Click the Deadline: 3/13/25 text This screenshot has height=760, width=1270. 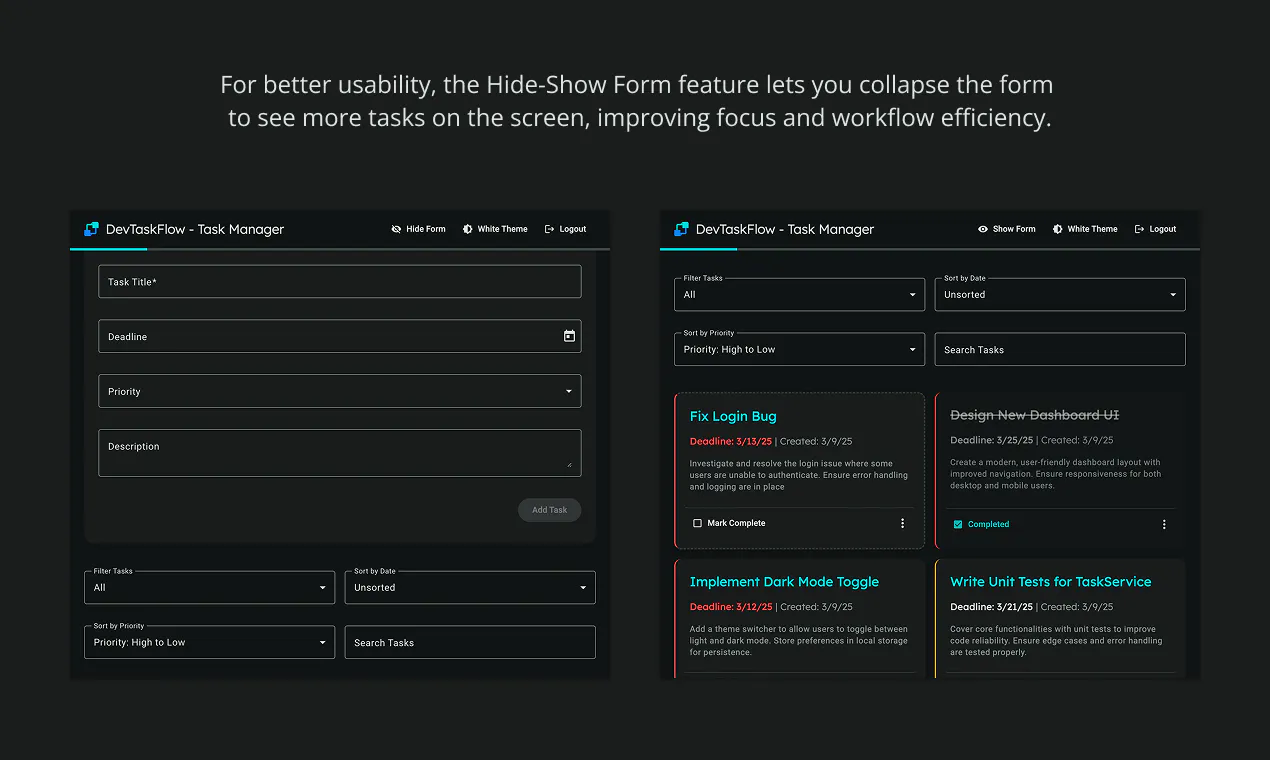731,441
